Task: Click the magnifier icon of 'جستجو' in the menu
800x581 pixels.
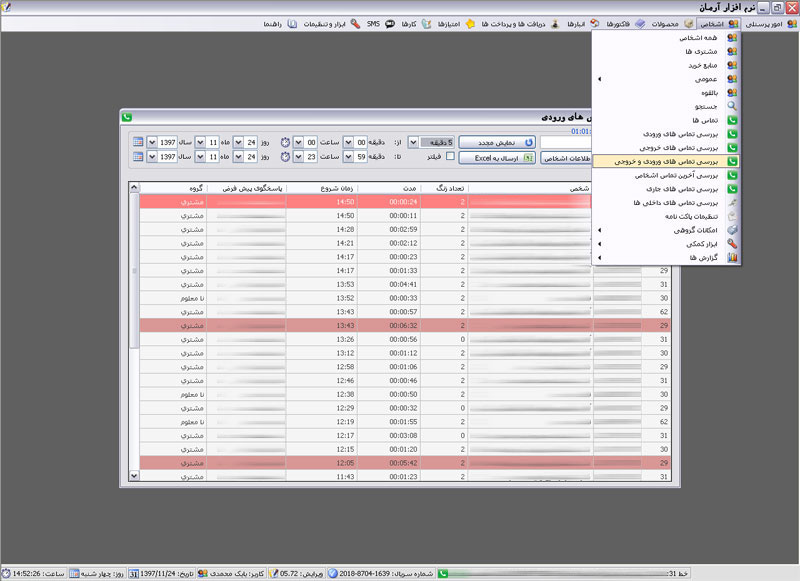Action: (732, 106)
